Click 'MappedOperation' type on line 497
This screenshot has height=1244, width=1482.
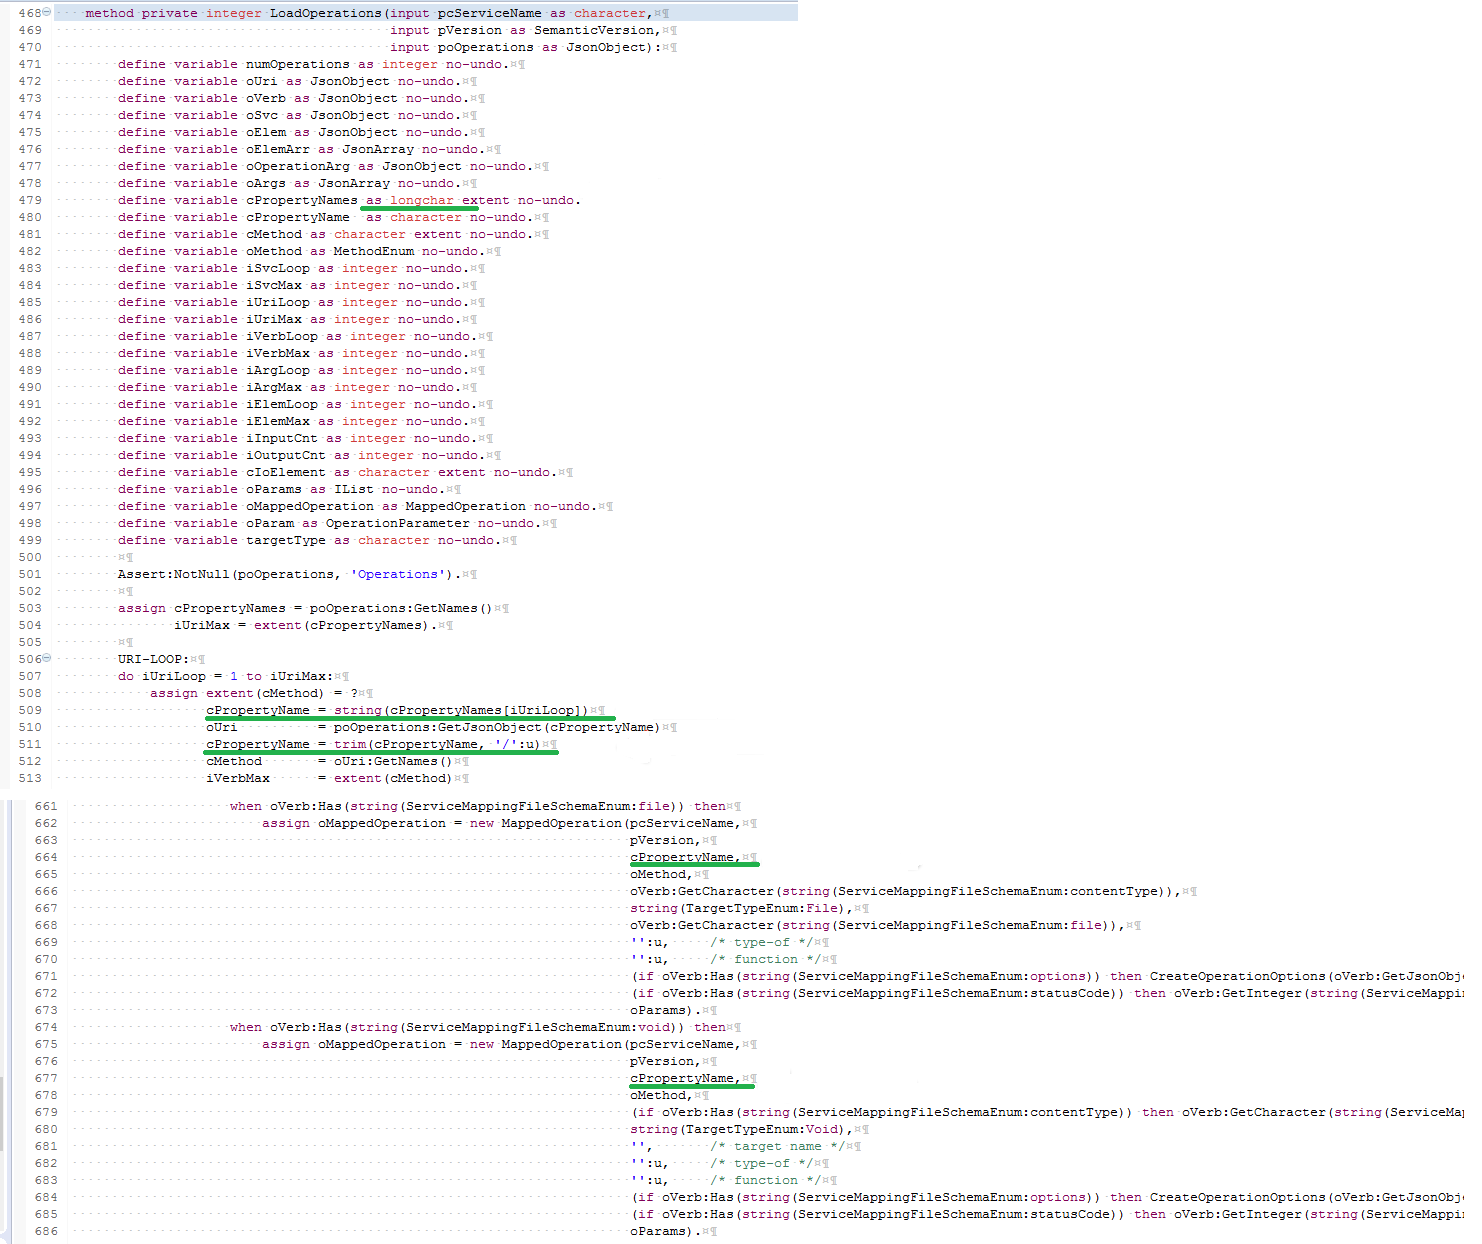[466, 506]
